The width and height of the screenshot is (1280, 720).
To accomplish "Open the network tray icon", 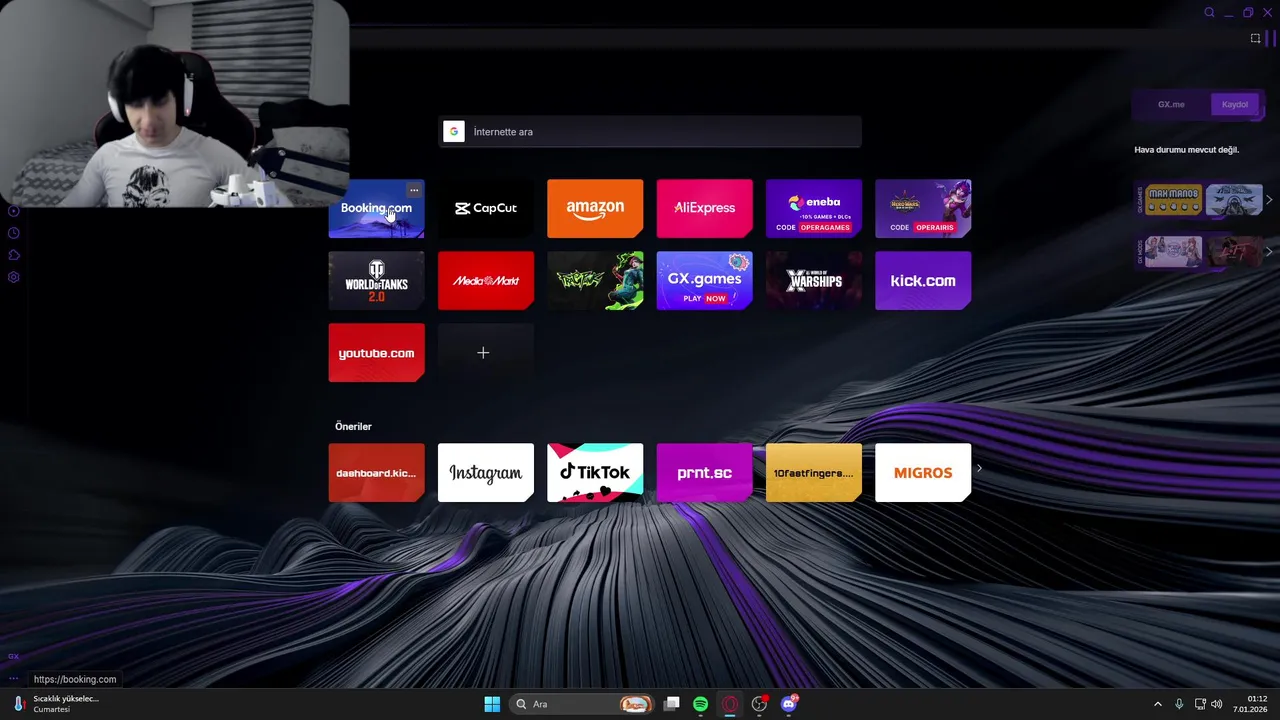I will pos(1200,704).
